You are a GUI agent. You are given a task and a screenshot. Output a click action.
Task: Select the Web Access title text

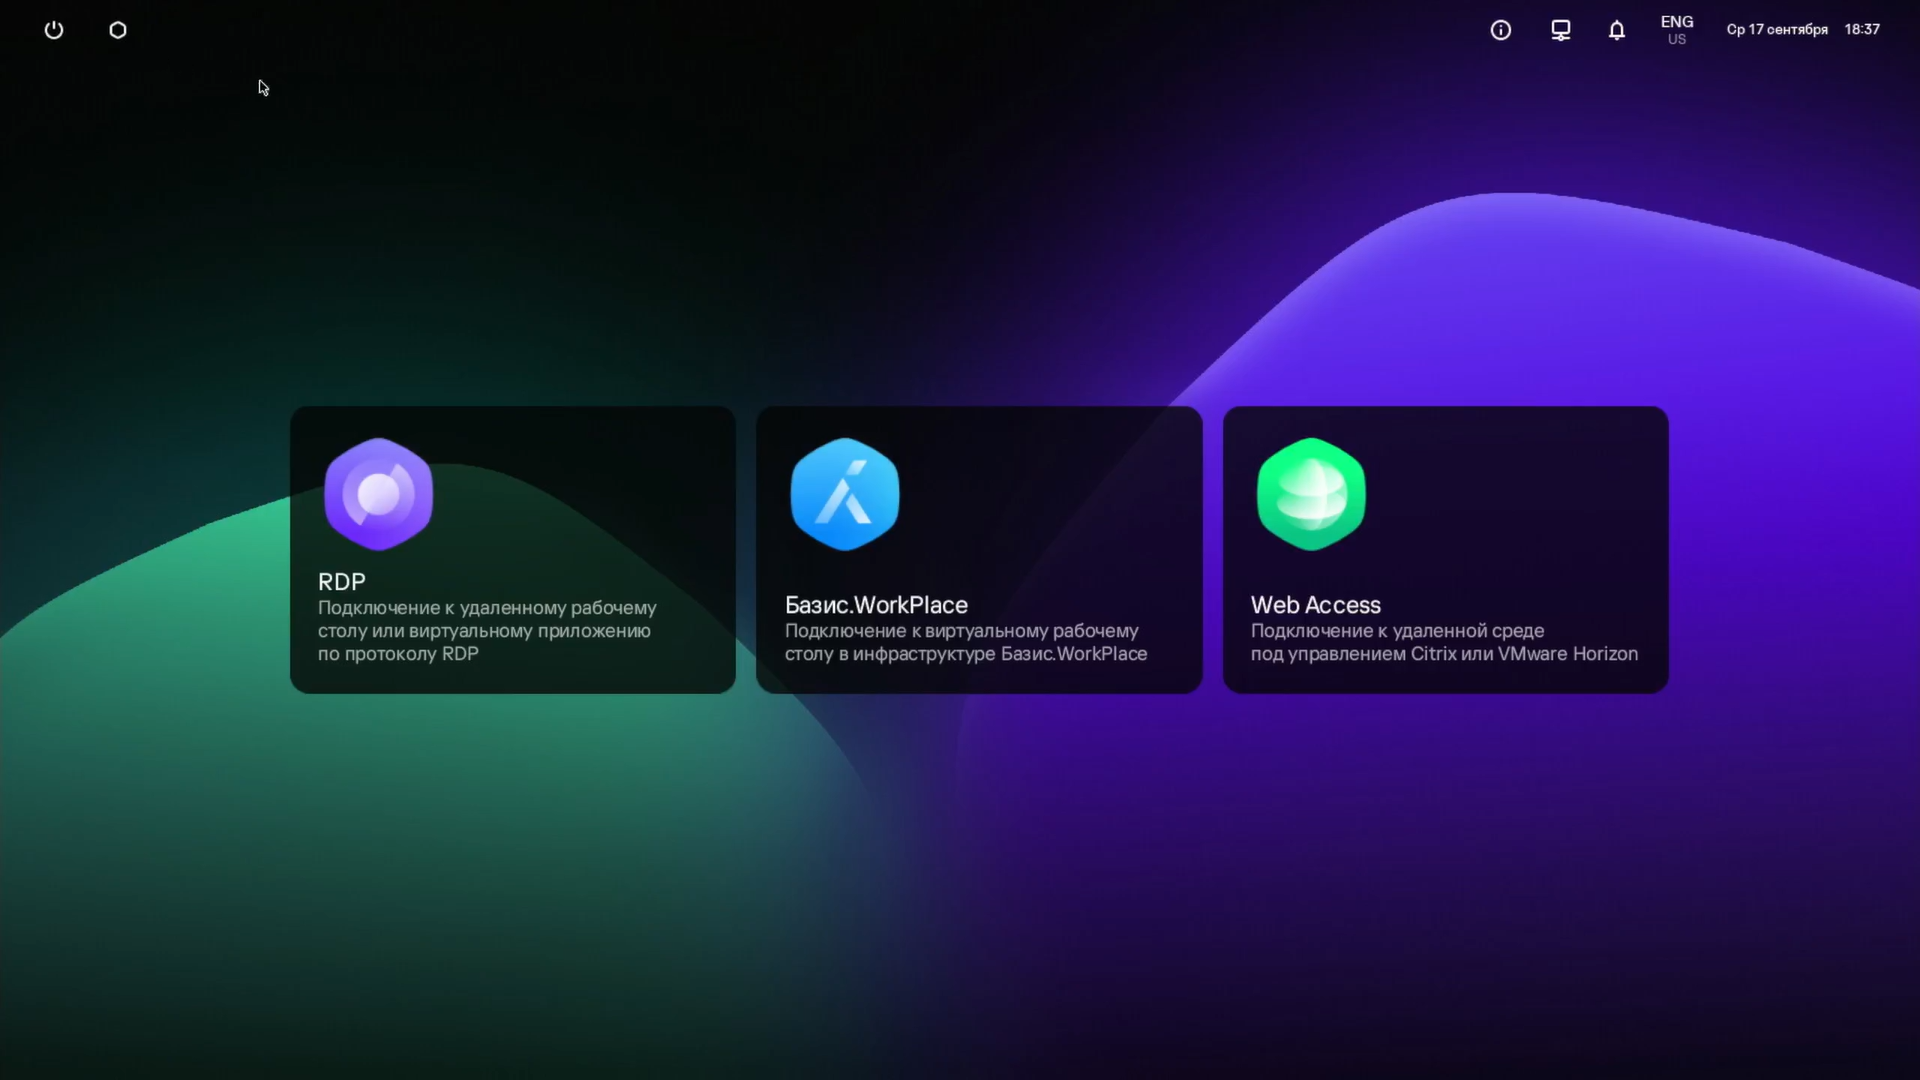[1315, 605]
